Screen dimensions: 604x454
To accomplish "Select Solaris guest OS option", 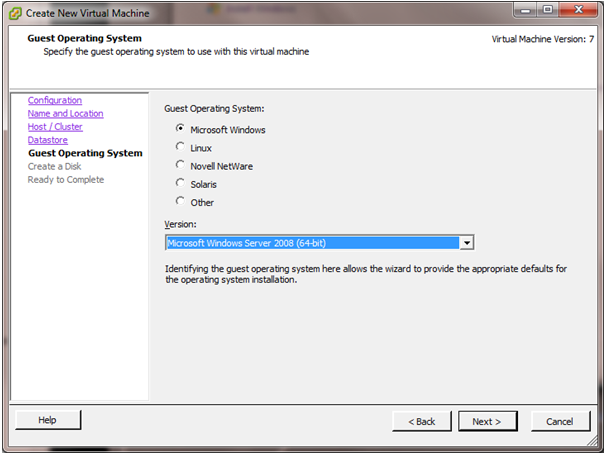I will 180,183.
